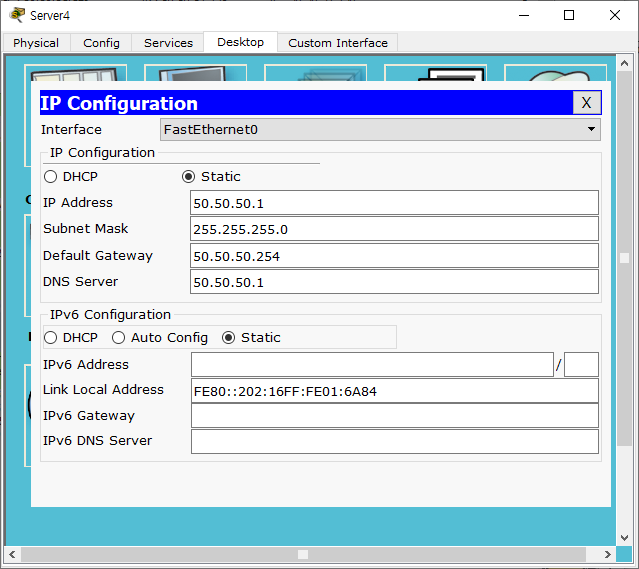This screenshot has height=569, width=639.
Task: Open the Services tab
Action: pyautogui.click(x=168, y=43)
